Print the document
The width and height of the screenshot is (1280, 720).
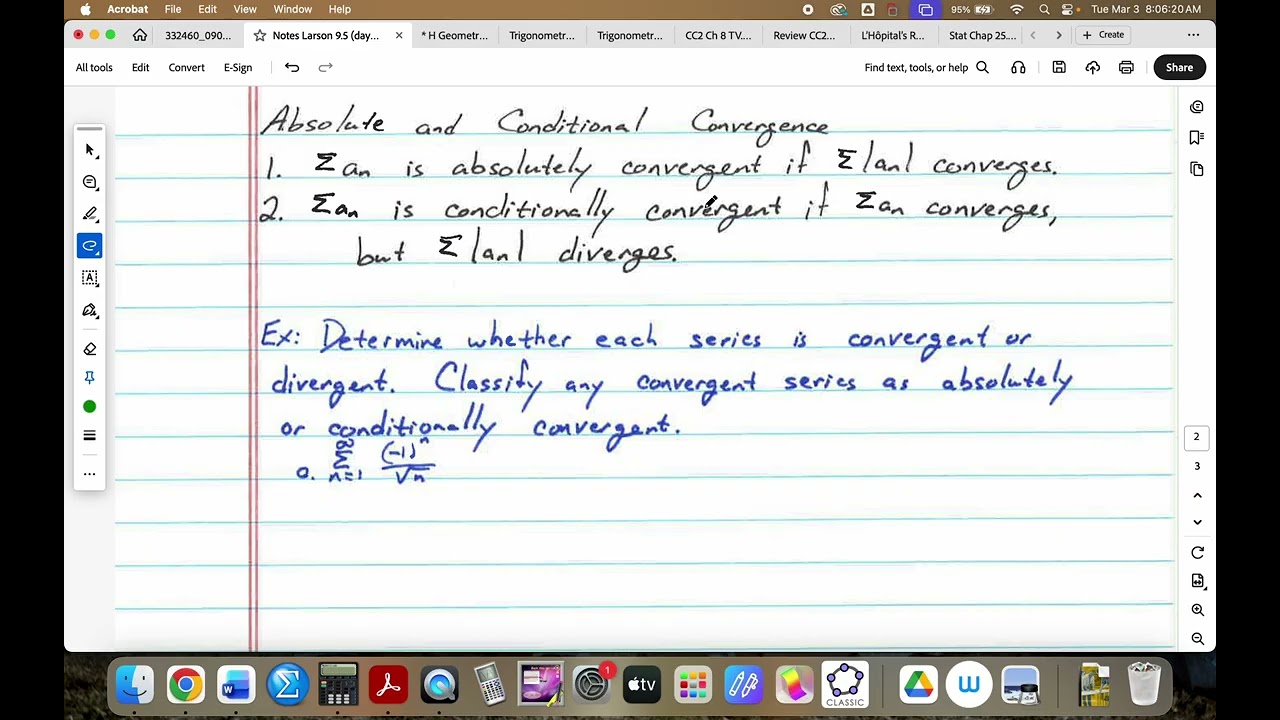click(x=1126, y=67)
